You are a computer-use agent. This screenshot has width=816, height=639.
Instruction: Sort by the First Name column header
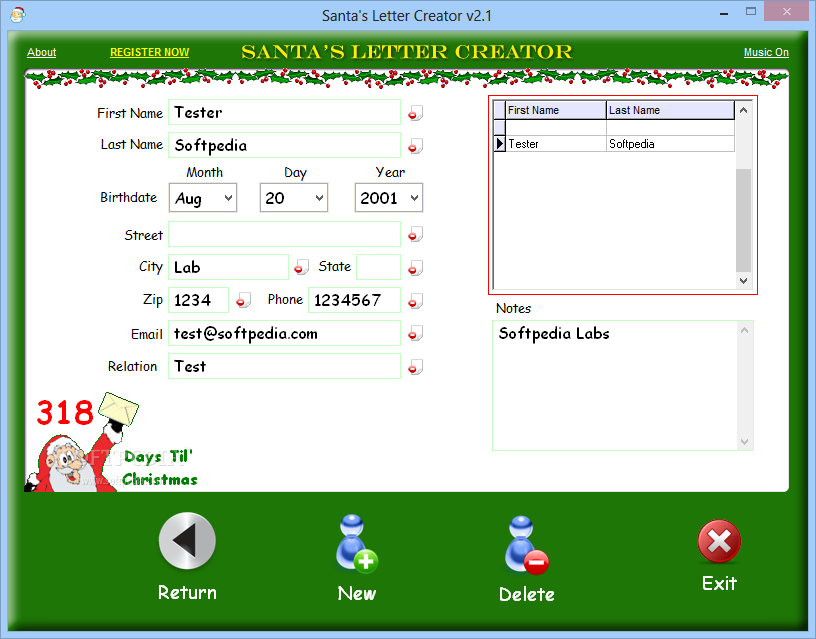pos(556,110)
